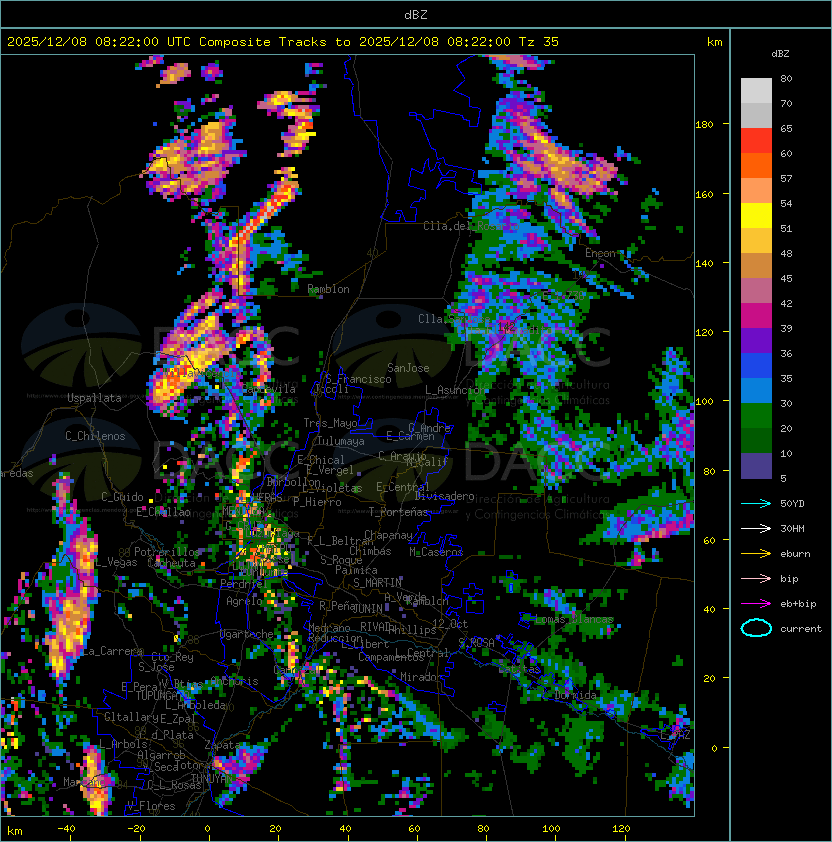Click the 'Lomas Blancas' map label
This screenshot has width=832, height=842.
coord(574,619)
